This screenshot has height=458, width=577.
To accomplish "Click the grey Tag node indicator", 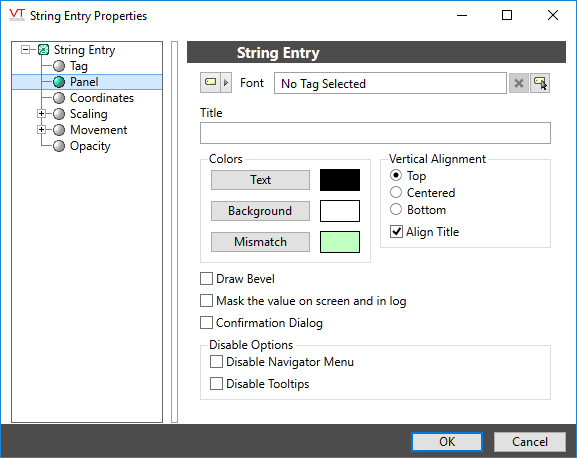I will pos(59,66).
